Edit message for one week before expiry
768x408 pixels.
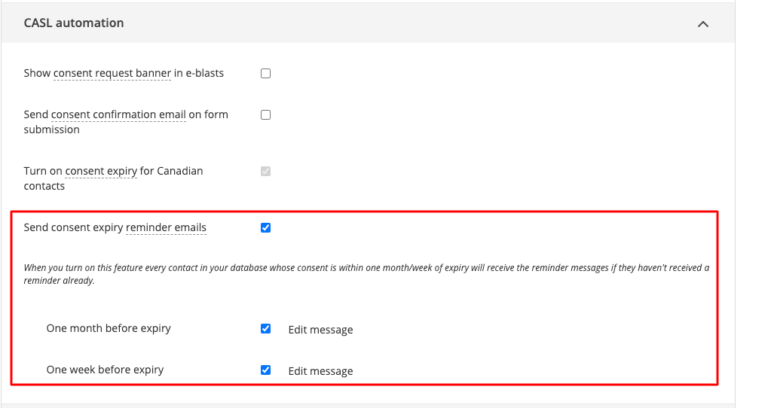point(320,371)
